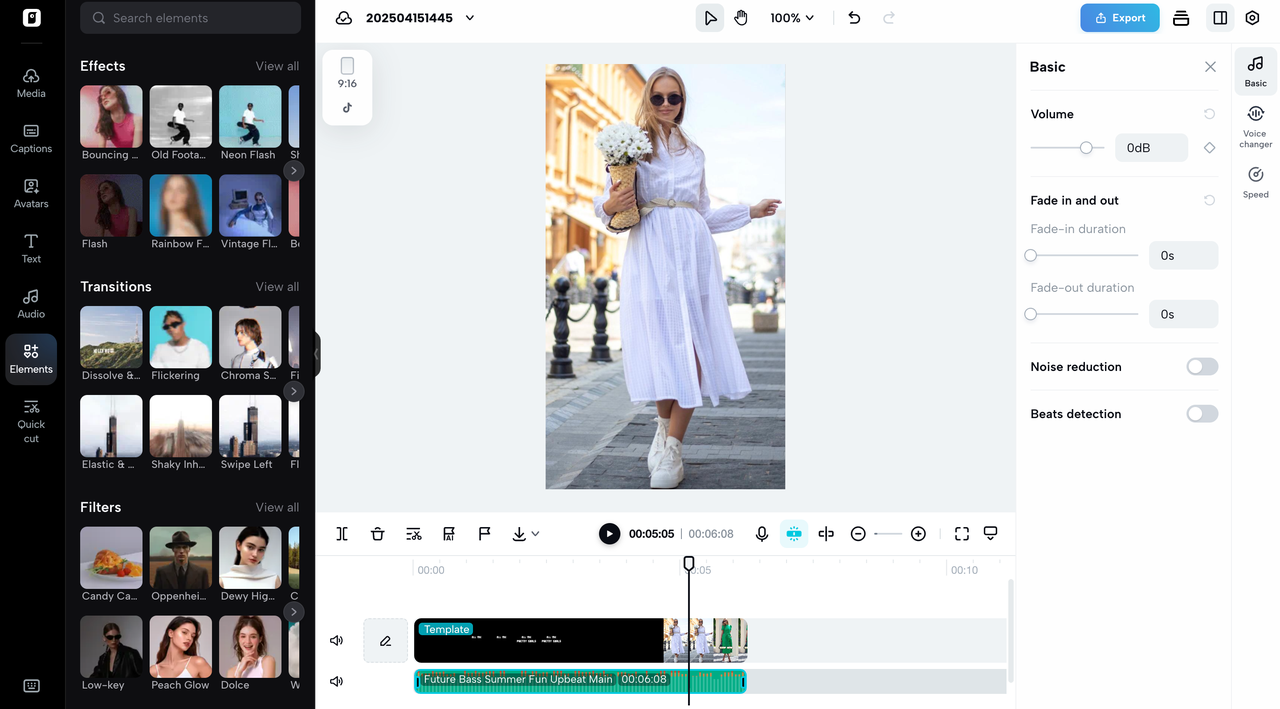This screenshot has height=709, width=1280.
Task: View all Transitions
Action: coord(277,286)
